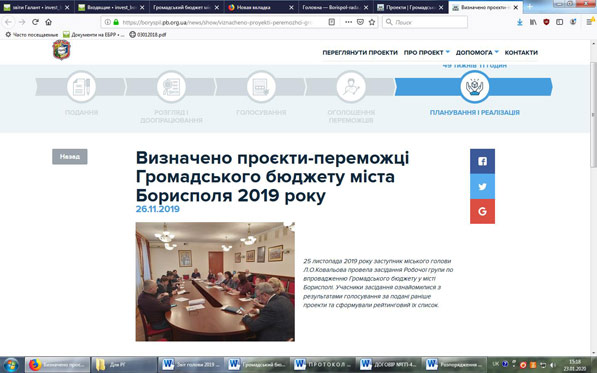This screenshot has width=597, height=373.
Task: Click the Назад button
Action: [70, 156]
